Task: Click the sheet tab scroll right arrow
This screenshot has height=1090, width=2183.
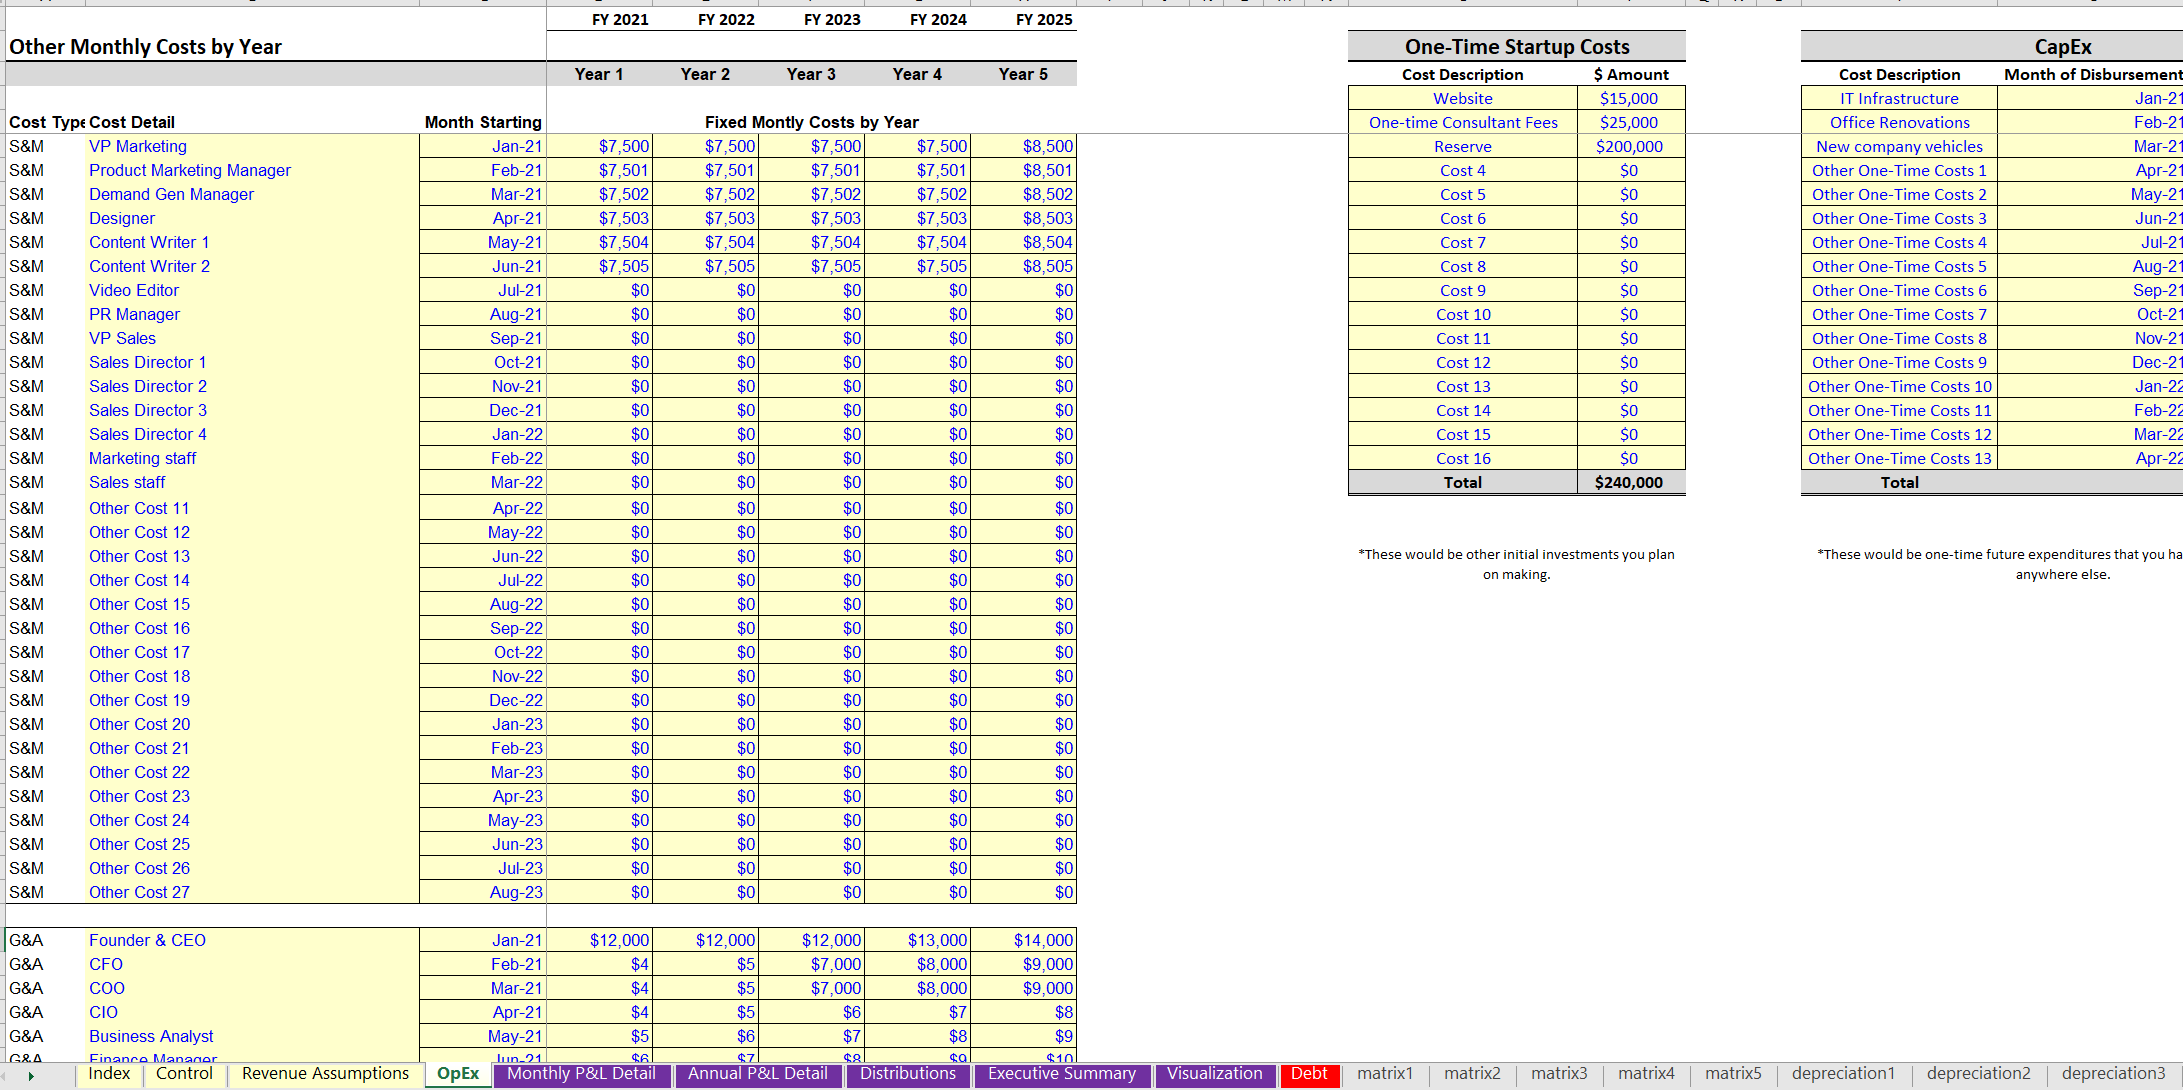Action: (31, 1076)
